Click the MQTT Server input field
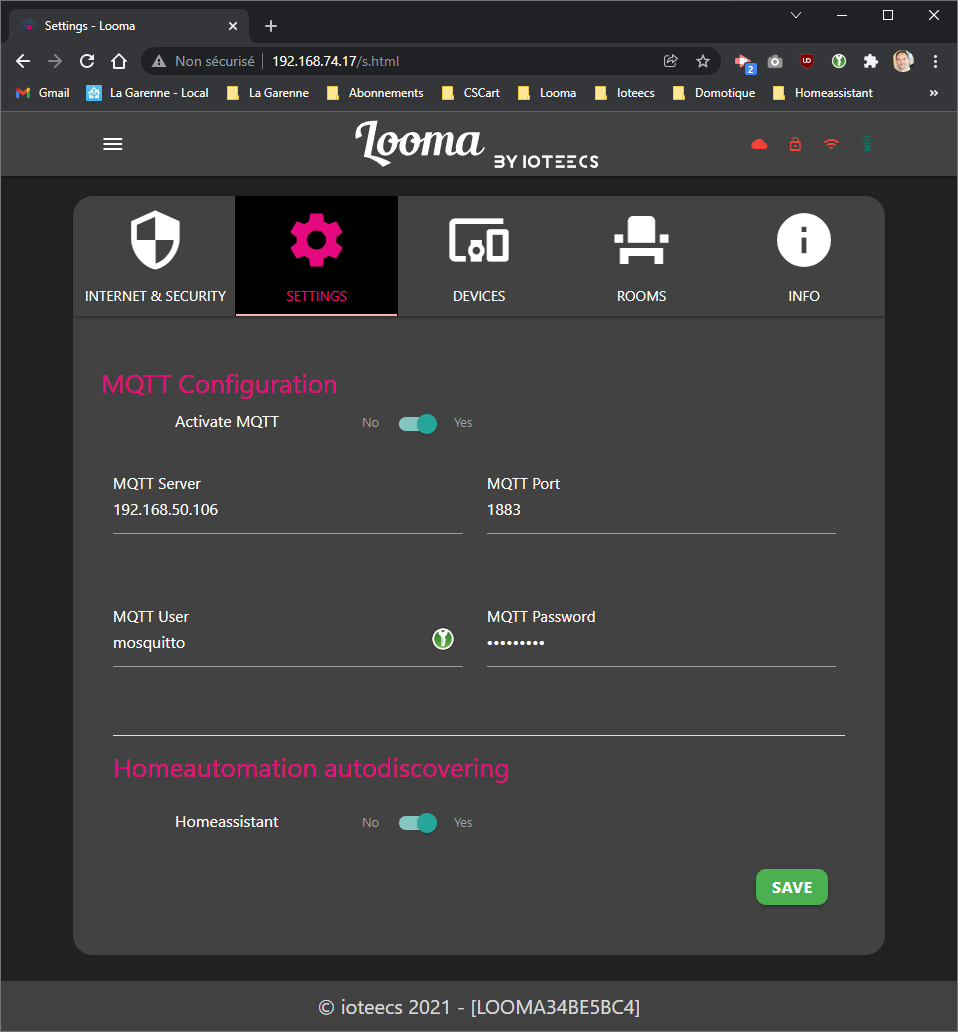 tap(288, 511)
